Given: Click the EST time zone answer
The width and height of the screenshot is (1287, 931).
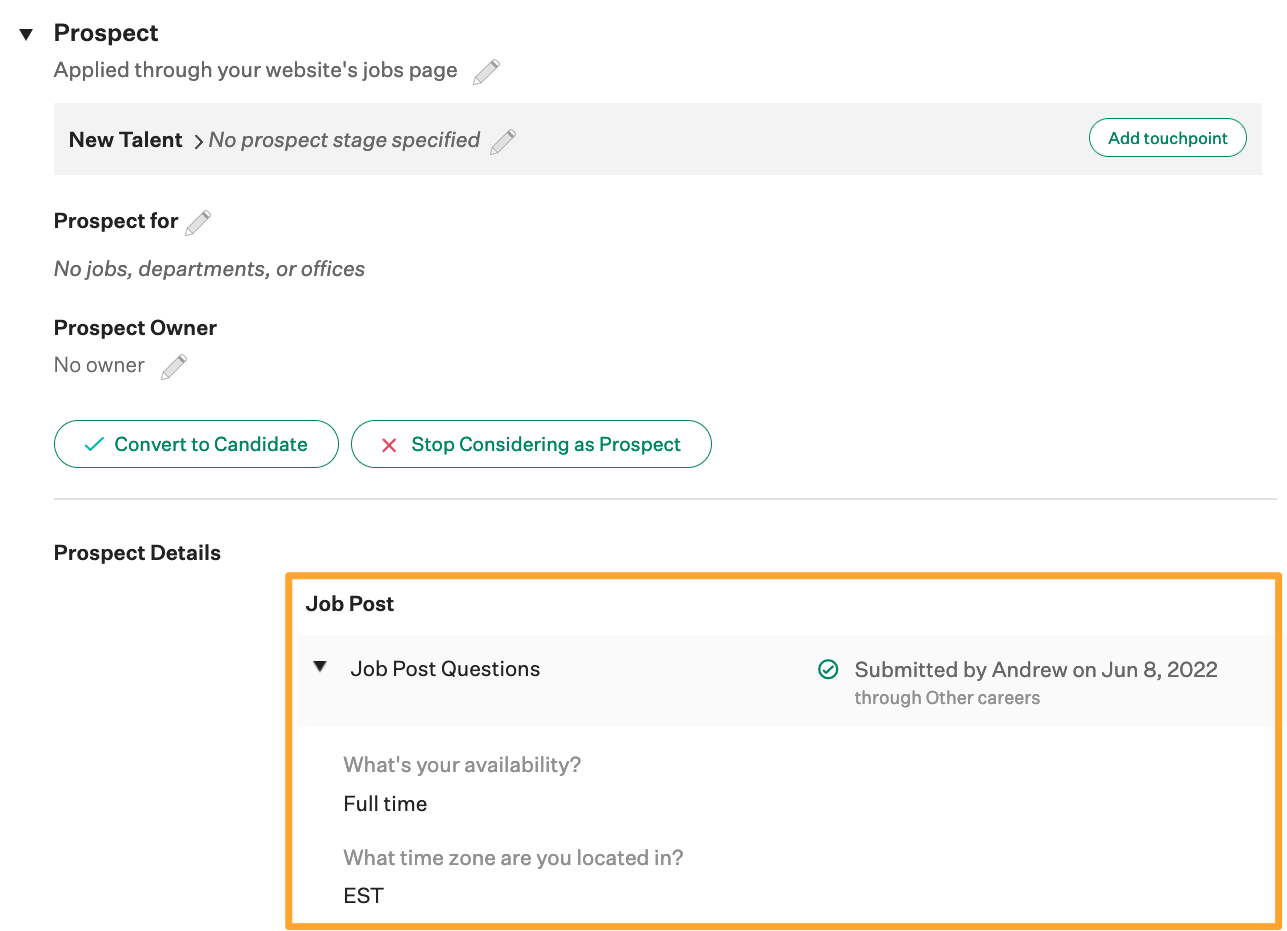Looking at the screenshot, I should point(363,896).
